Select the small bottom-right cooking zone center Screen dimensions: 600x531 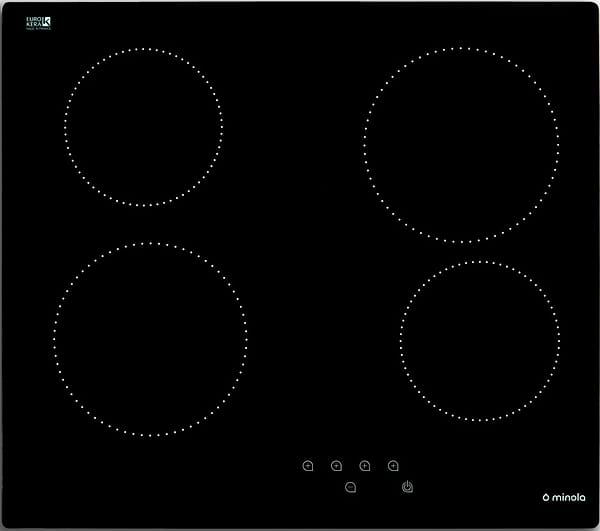(480, 341)
